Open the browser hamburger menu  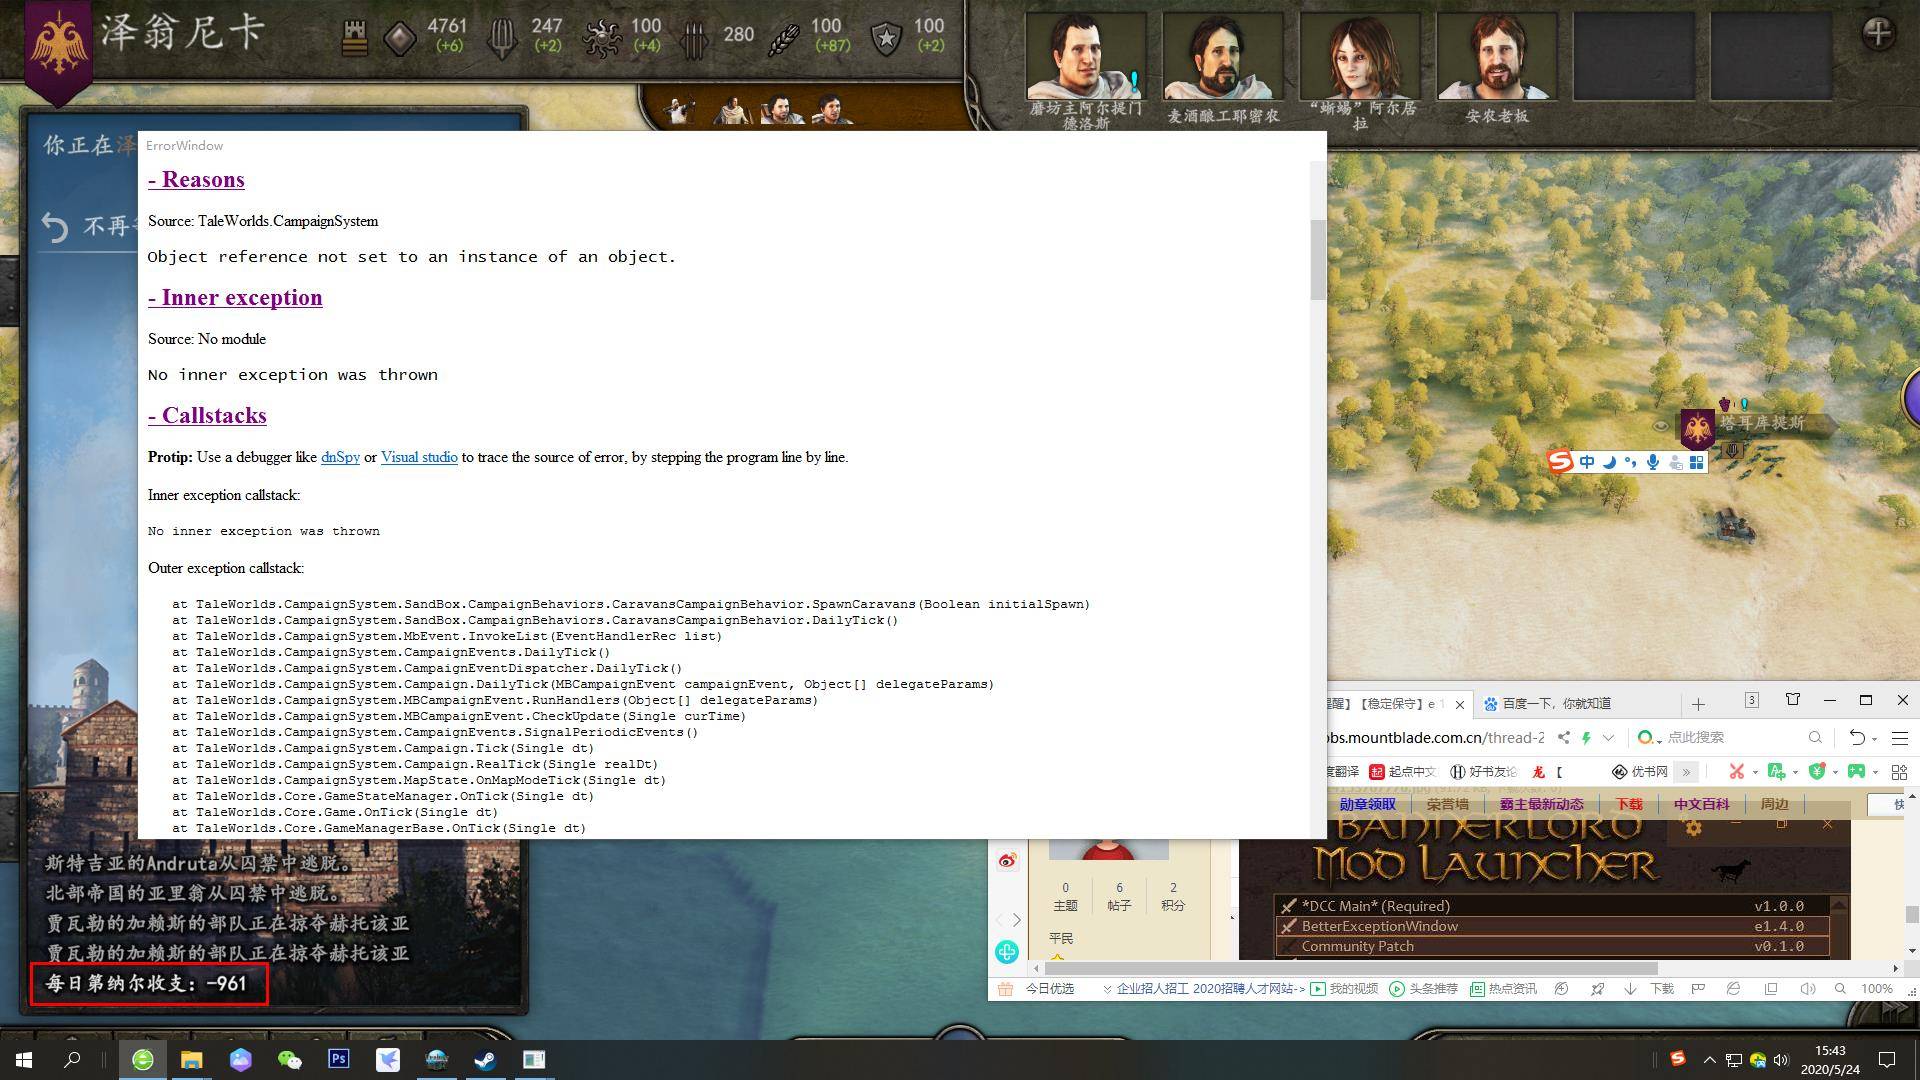tap(1900, 737)
